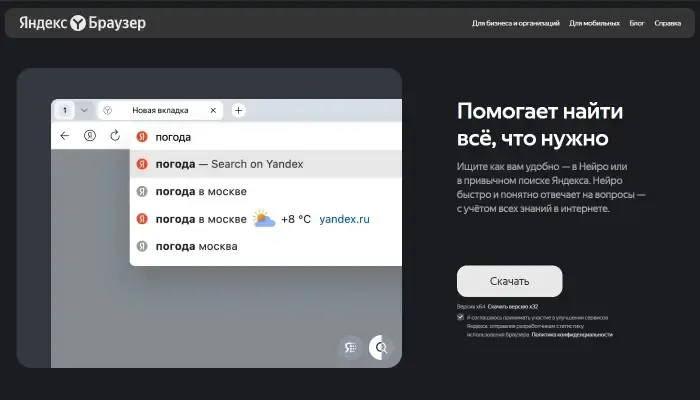
Task: Click the red Я icon in address bar
Action: pyautogui.click(x=142, y=137)
